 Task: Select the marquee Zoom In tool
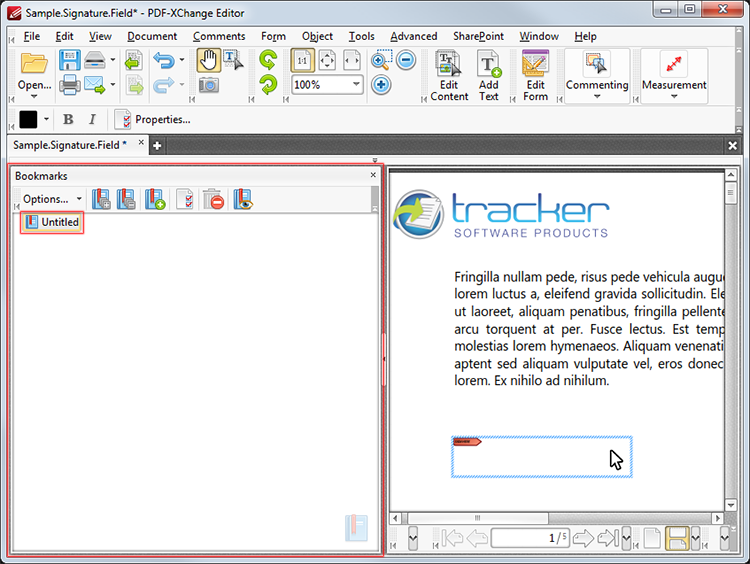click(x=381, y=60)
